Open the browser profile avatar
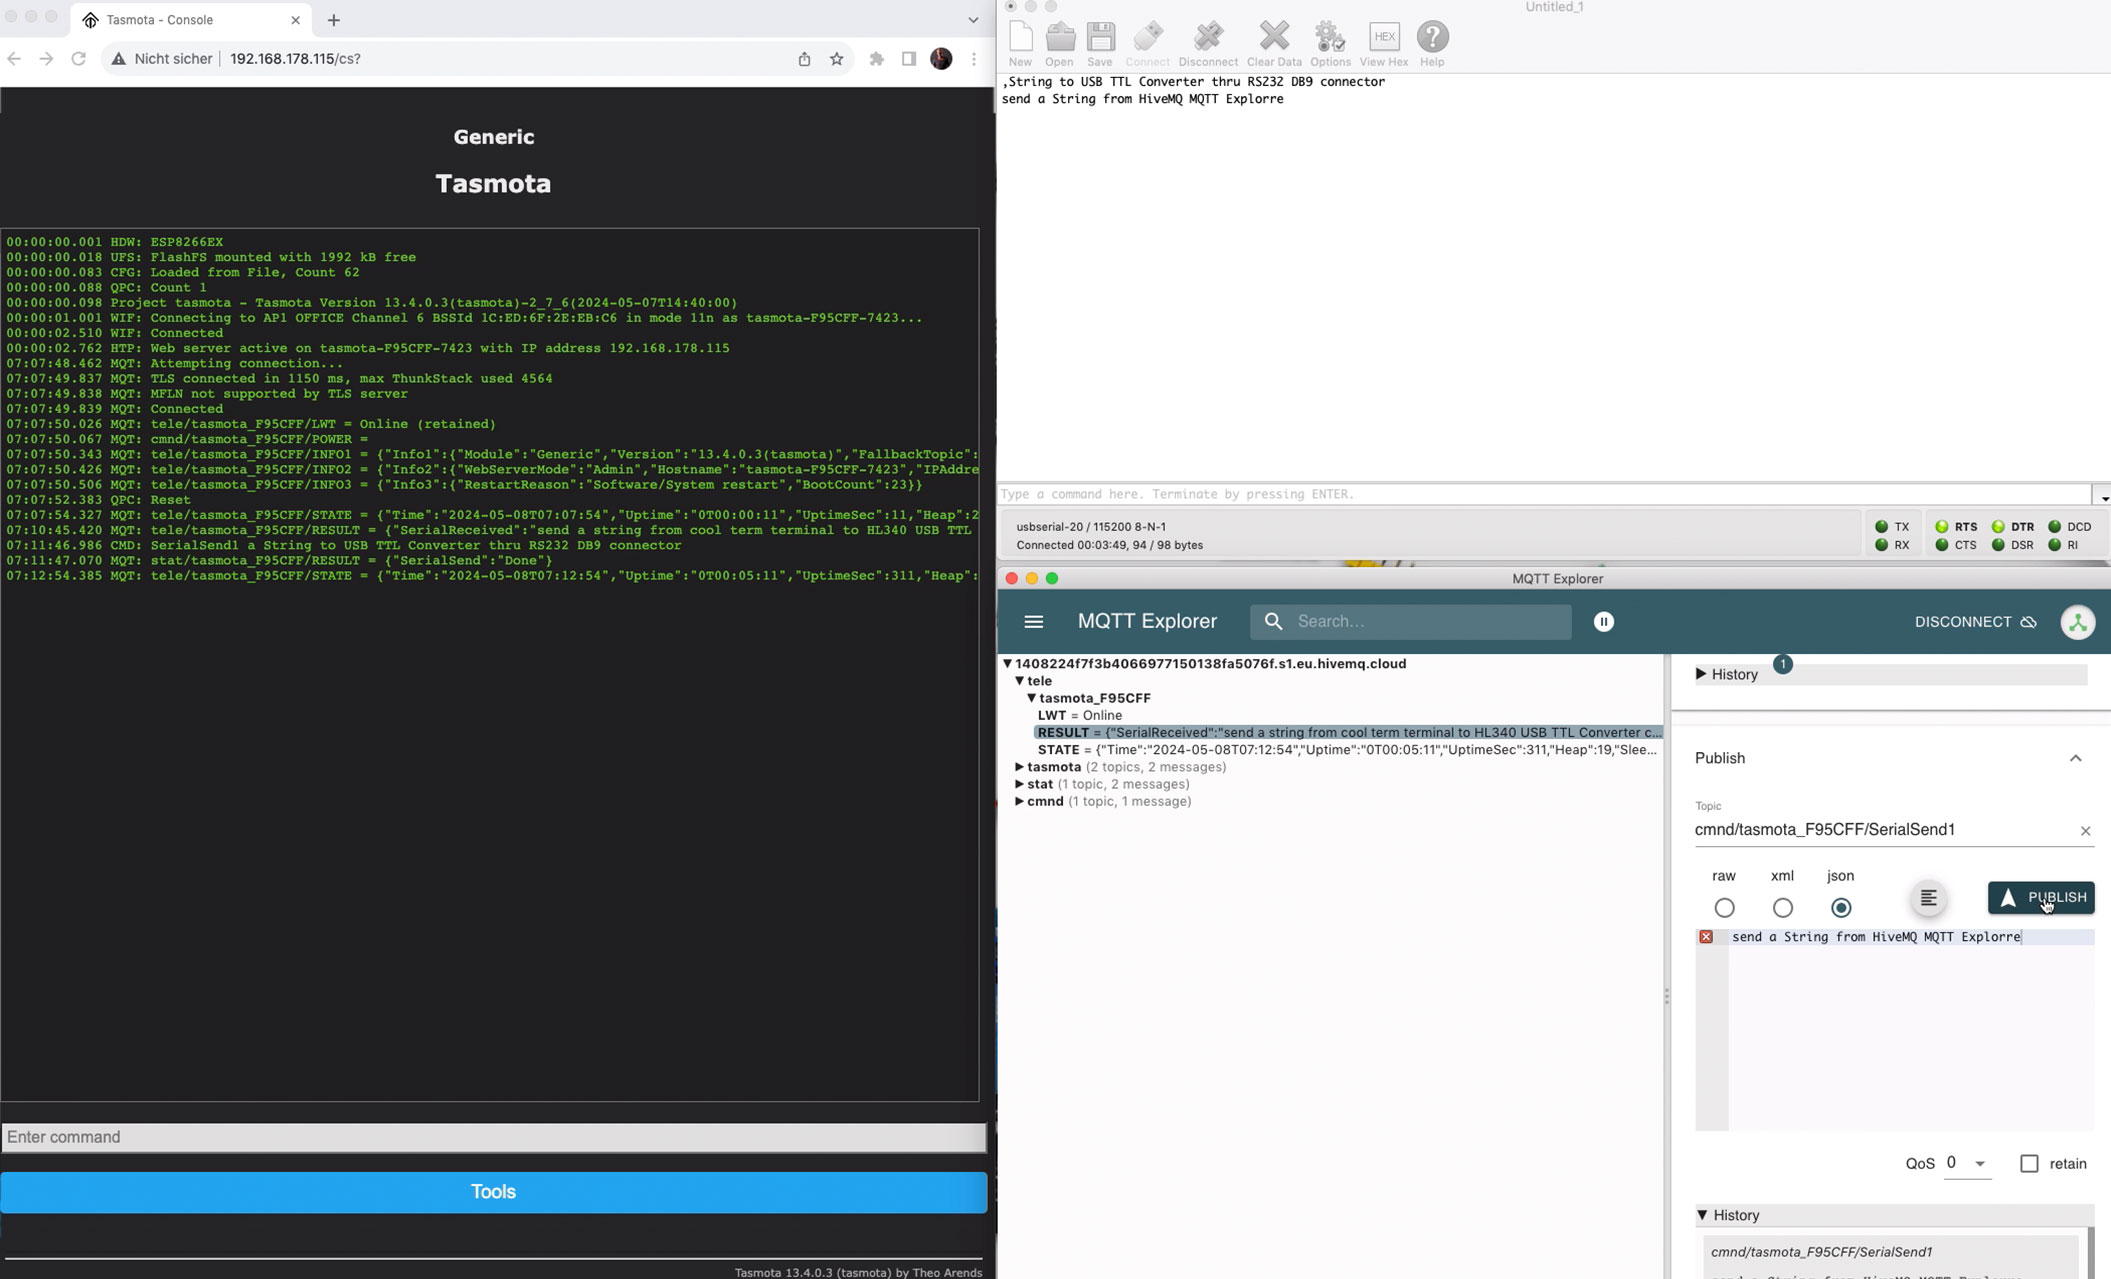2111x1279 pixels. [x=941, y=59]
